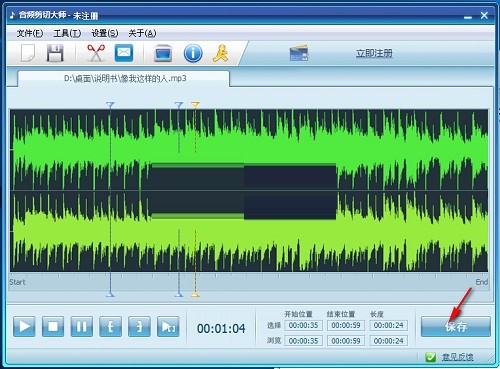Click the orange top playhead marker

click(195, 105)
